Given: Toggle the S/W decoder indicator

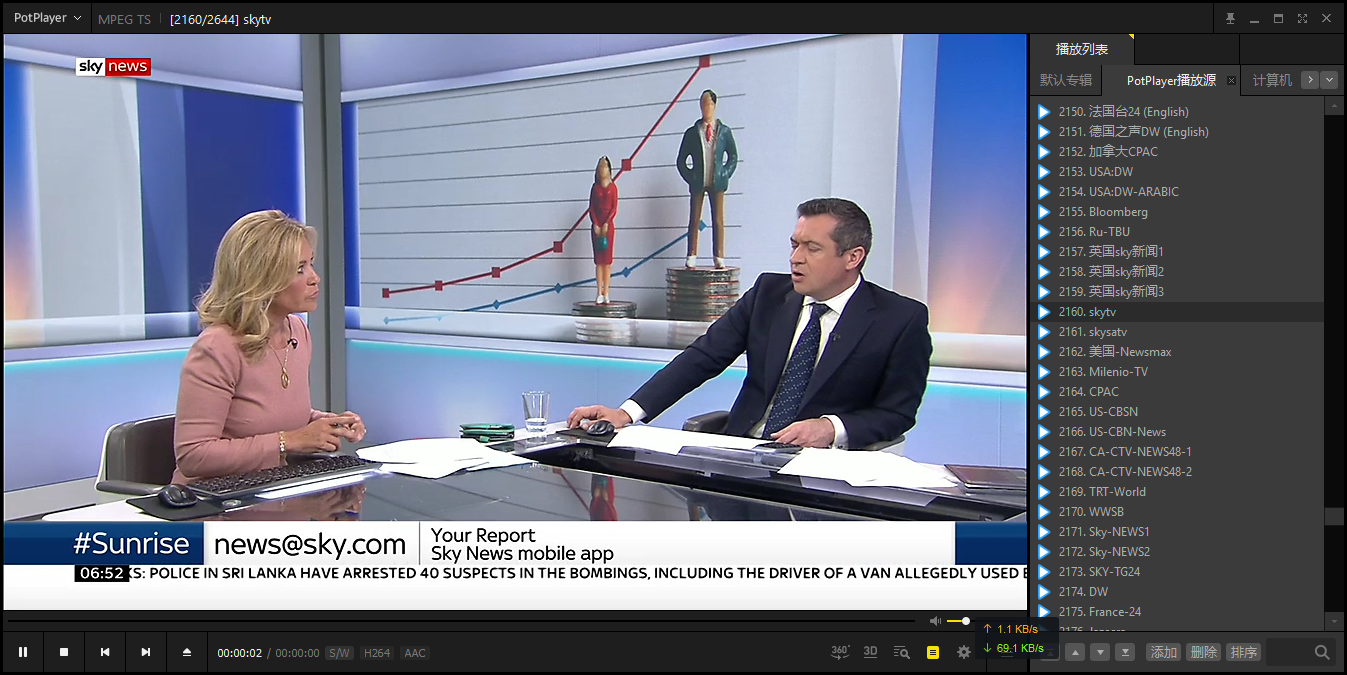Looking at the screenshot, I should tap(340, 653).
